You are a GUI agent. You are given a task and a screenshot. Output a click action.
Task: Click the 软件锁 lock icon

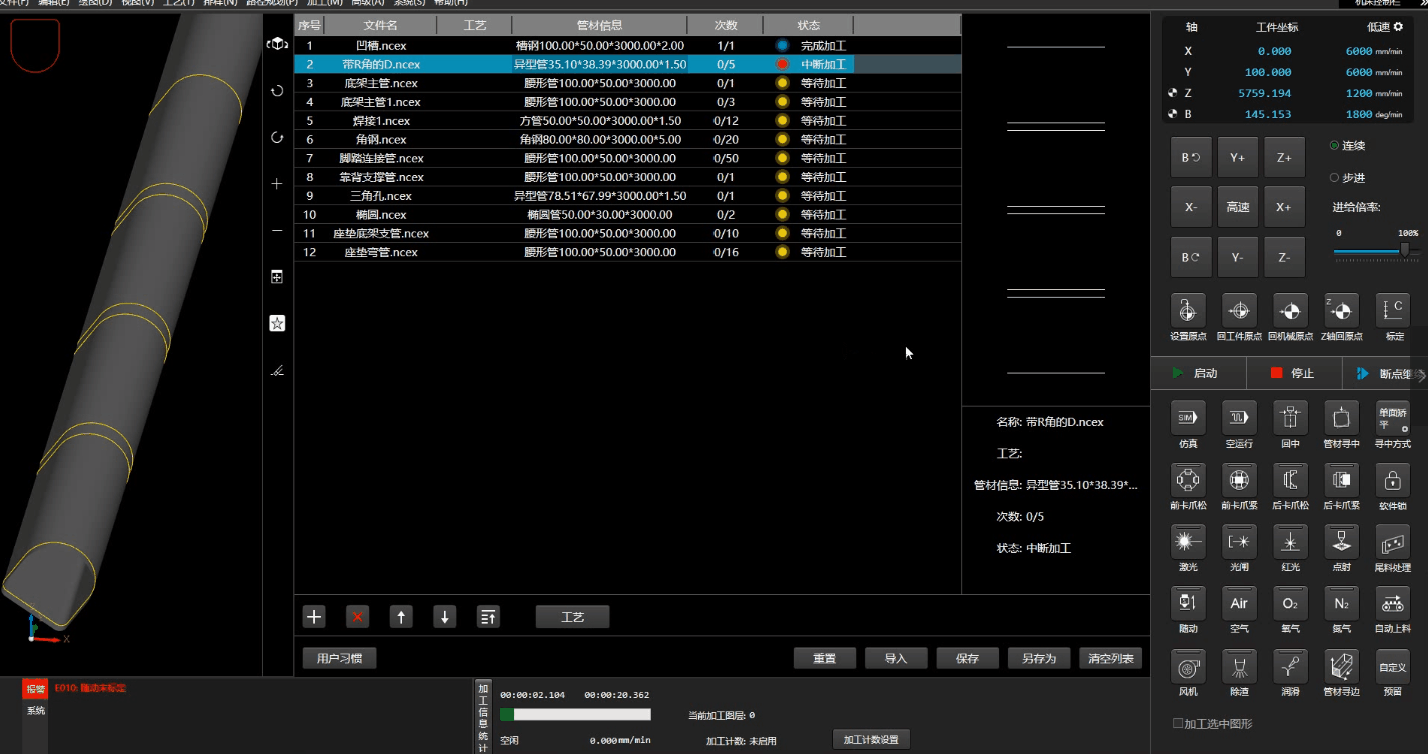point(1393,480)
